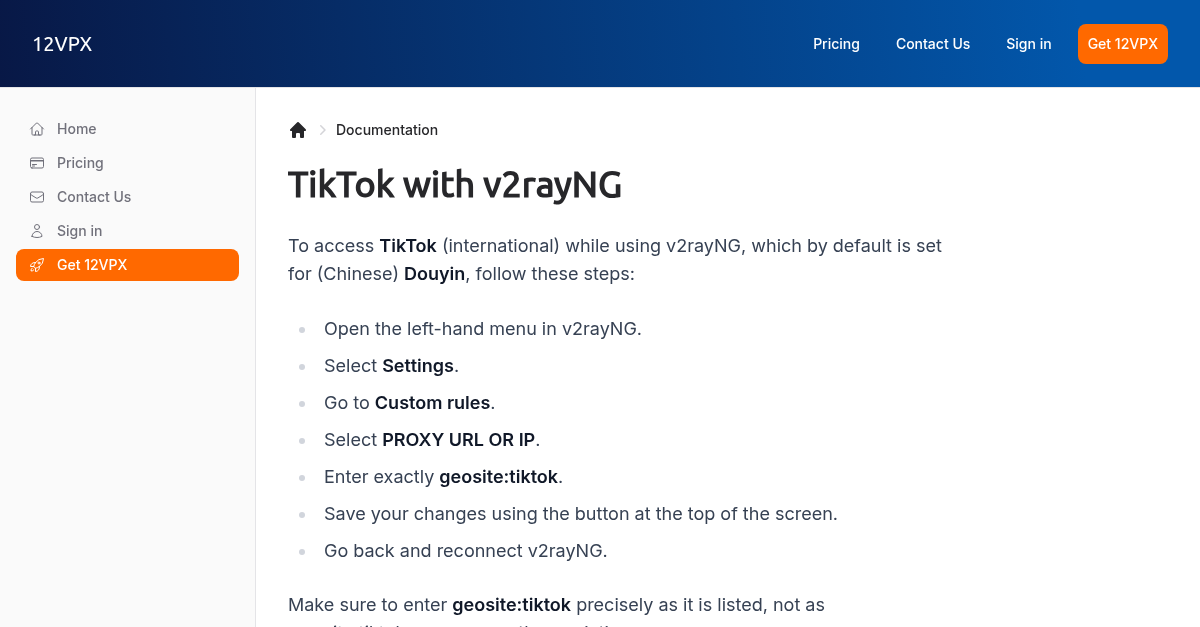
Task: Click the 12VPX logo in the top navbar
Action: tap(62, 44)
